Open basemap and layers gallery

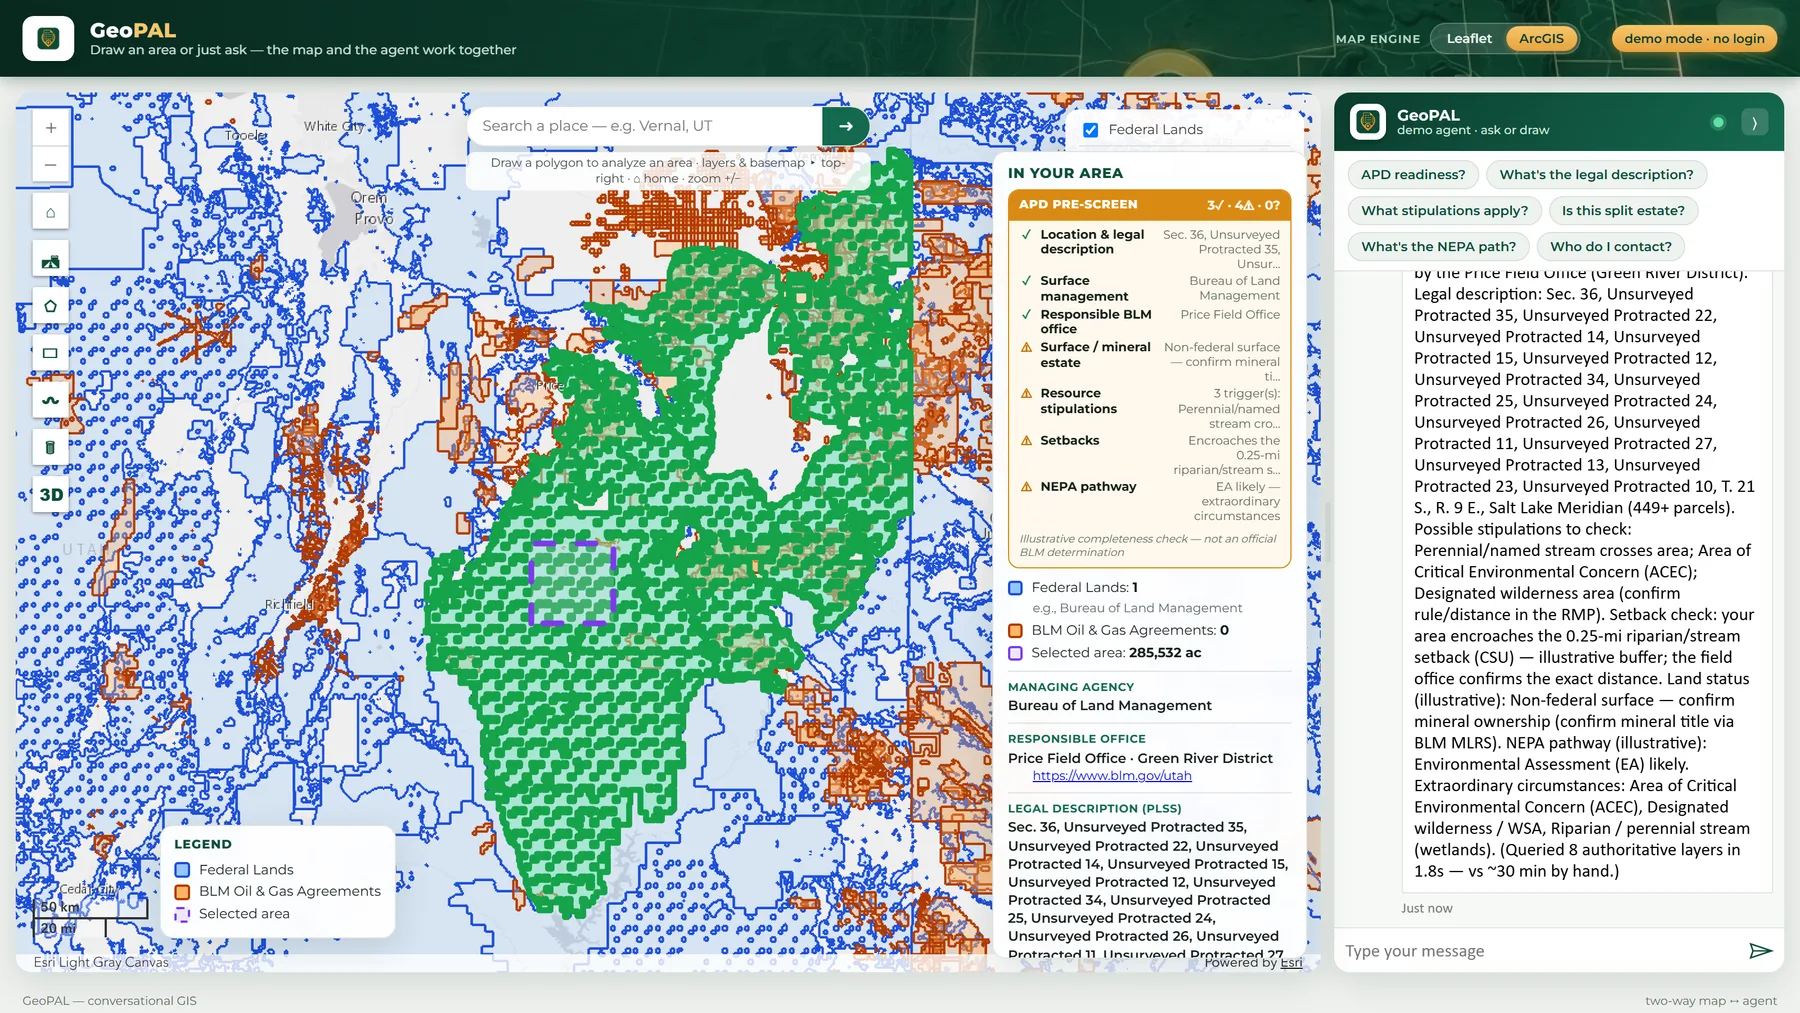(51, 260)
